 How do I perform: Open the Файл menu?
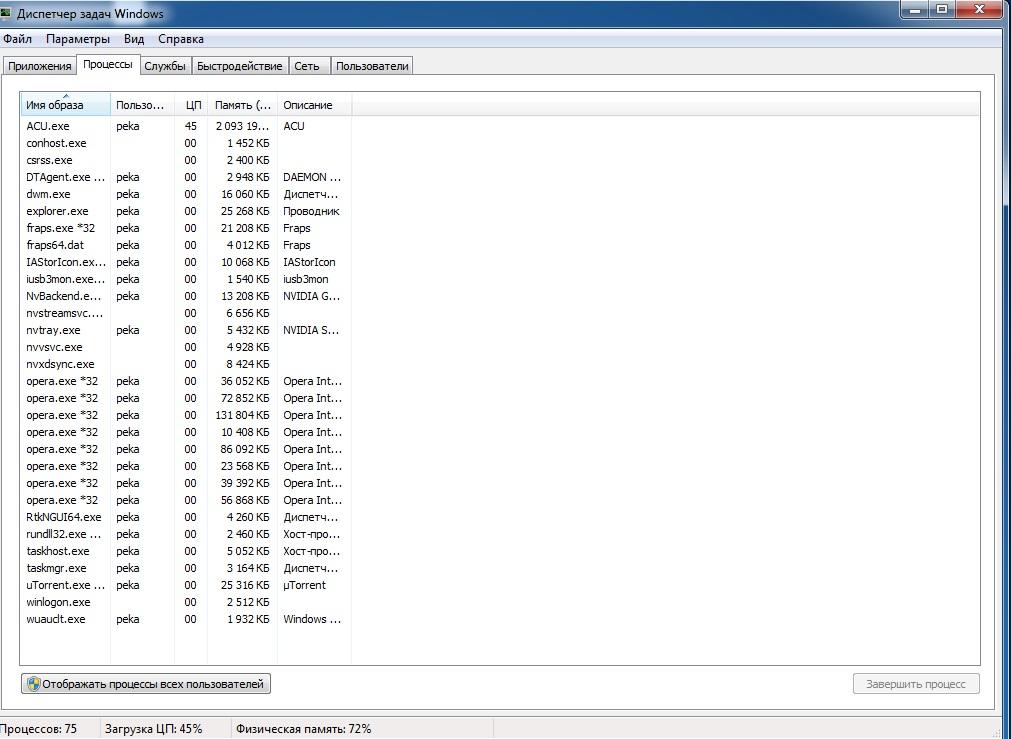click(17, 39)
